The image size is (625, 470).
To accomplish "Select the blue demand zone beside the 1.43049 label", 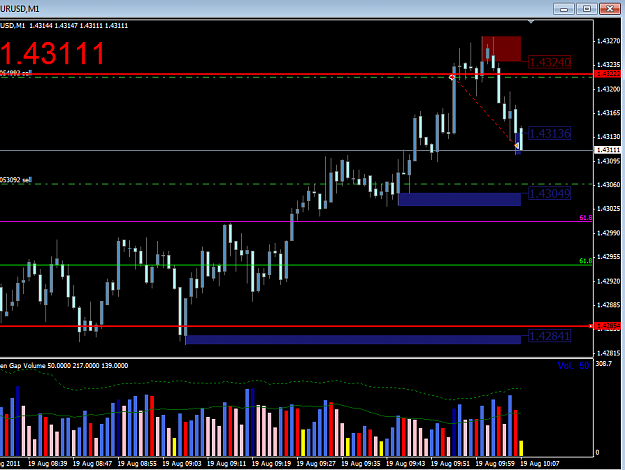I will pyautogui.click(x=460, y=199).
